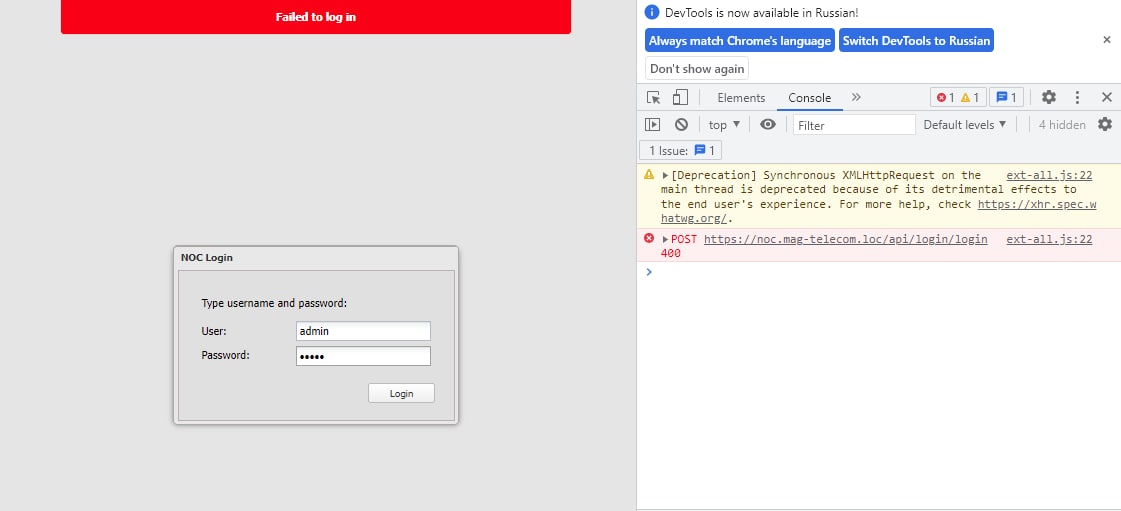This screenshot has height=511, width=1121.
Task: Clear the console with the ban icon
Action: [681, 124]
